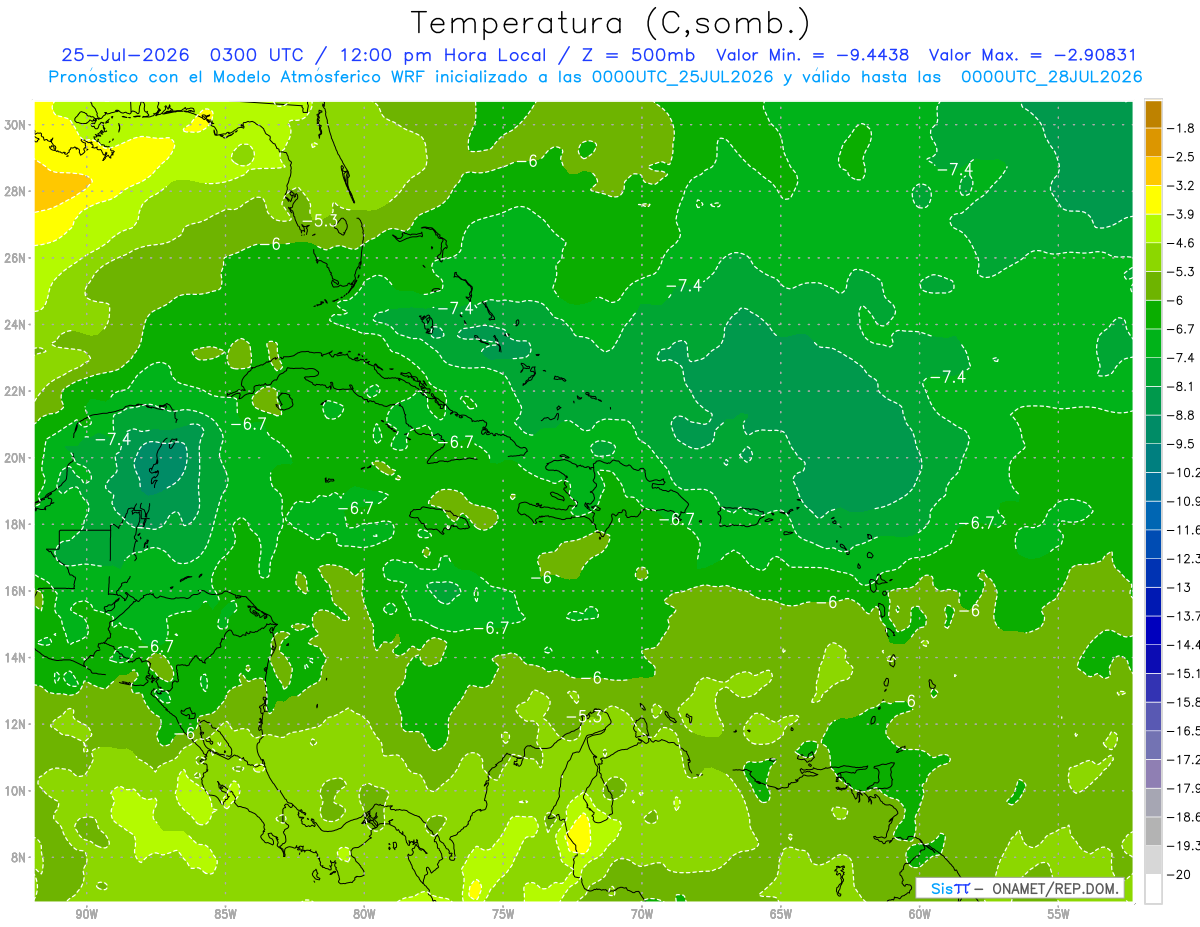Click the 70W longitude axis label
This screenshot has width=1200, height=927.
click(x=642, y=914)
